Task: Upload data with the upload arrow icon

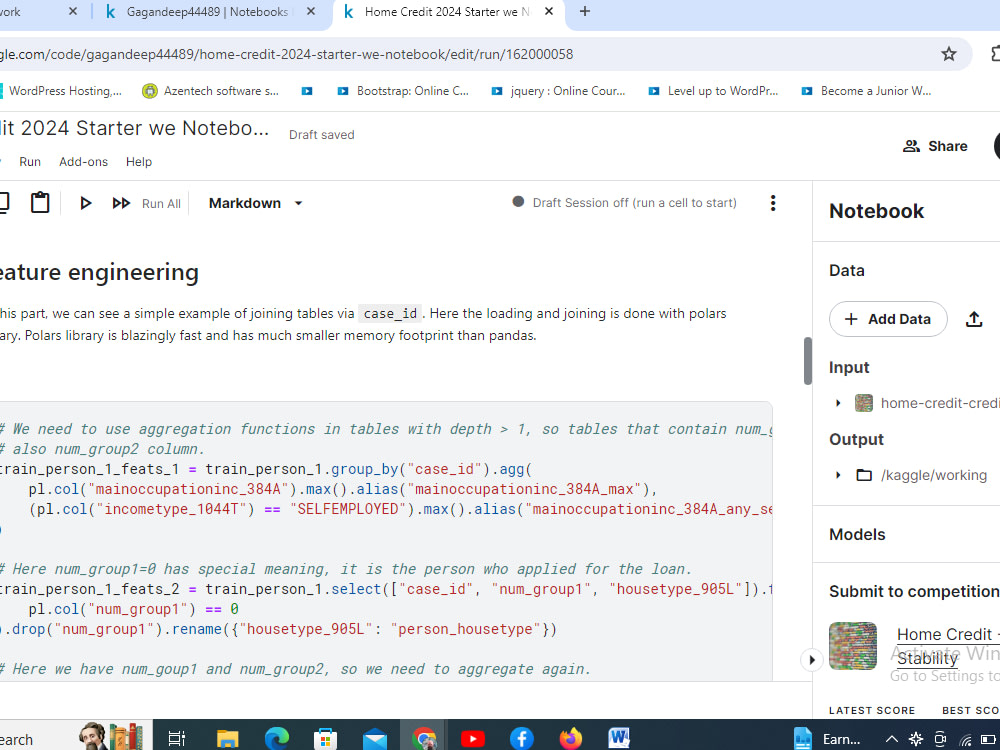Action: pos(973,319)
